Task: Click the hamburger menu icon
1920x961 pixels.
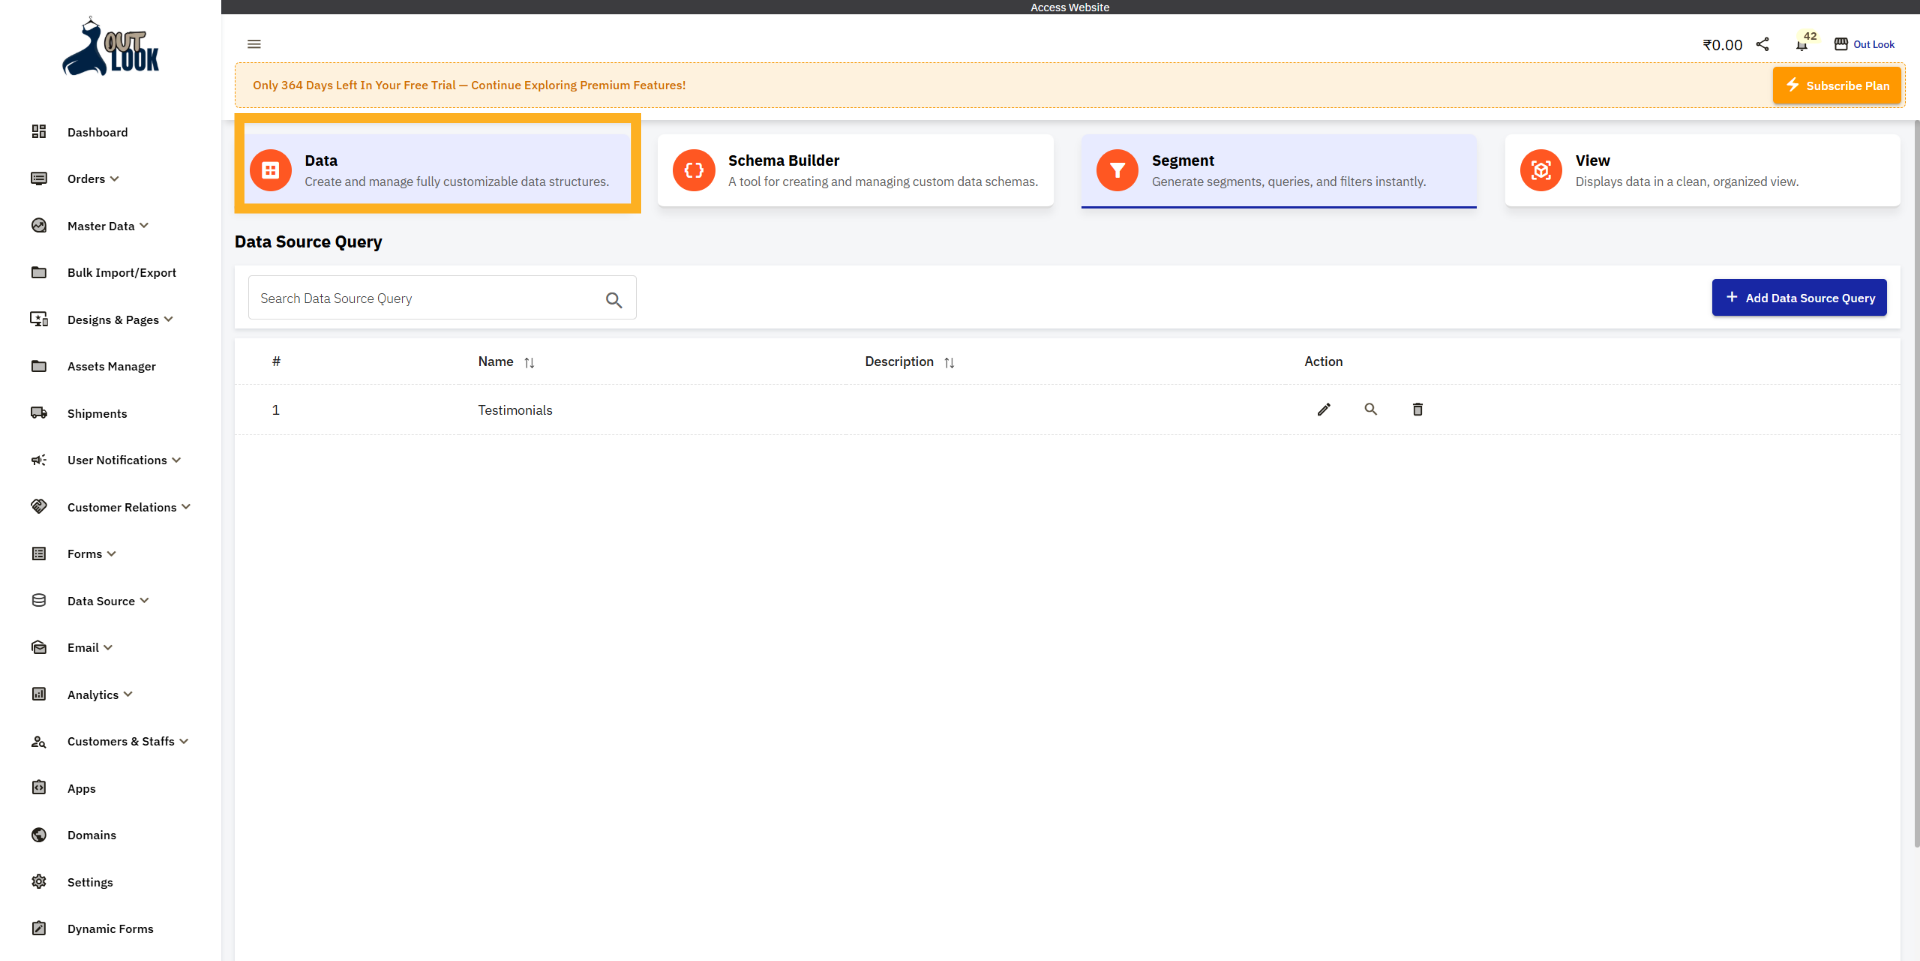Action: 253,44
